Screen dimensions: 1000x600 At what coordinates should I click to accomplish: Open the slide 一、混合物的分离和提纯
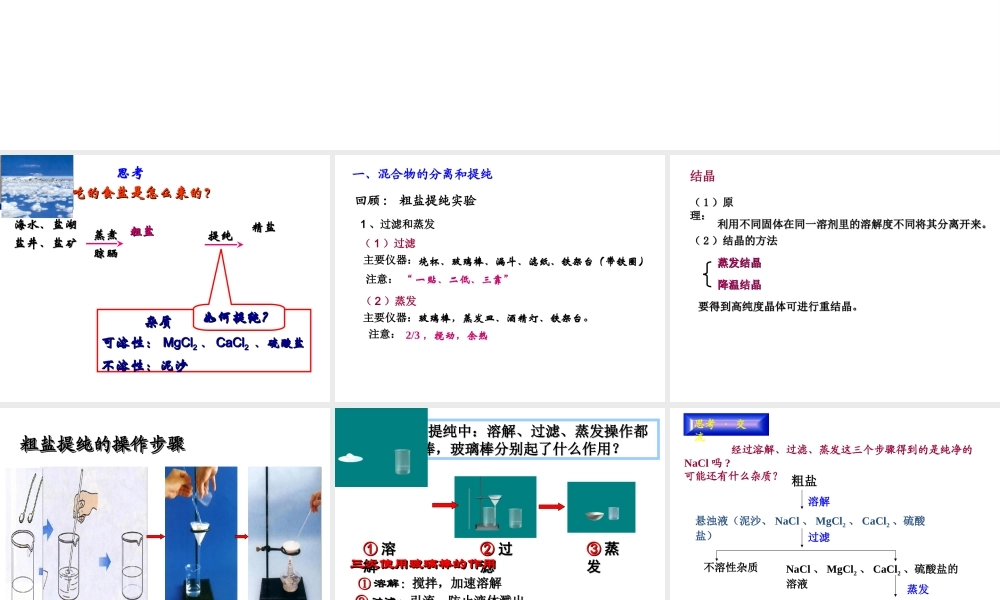pos(499,278)
